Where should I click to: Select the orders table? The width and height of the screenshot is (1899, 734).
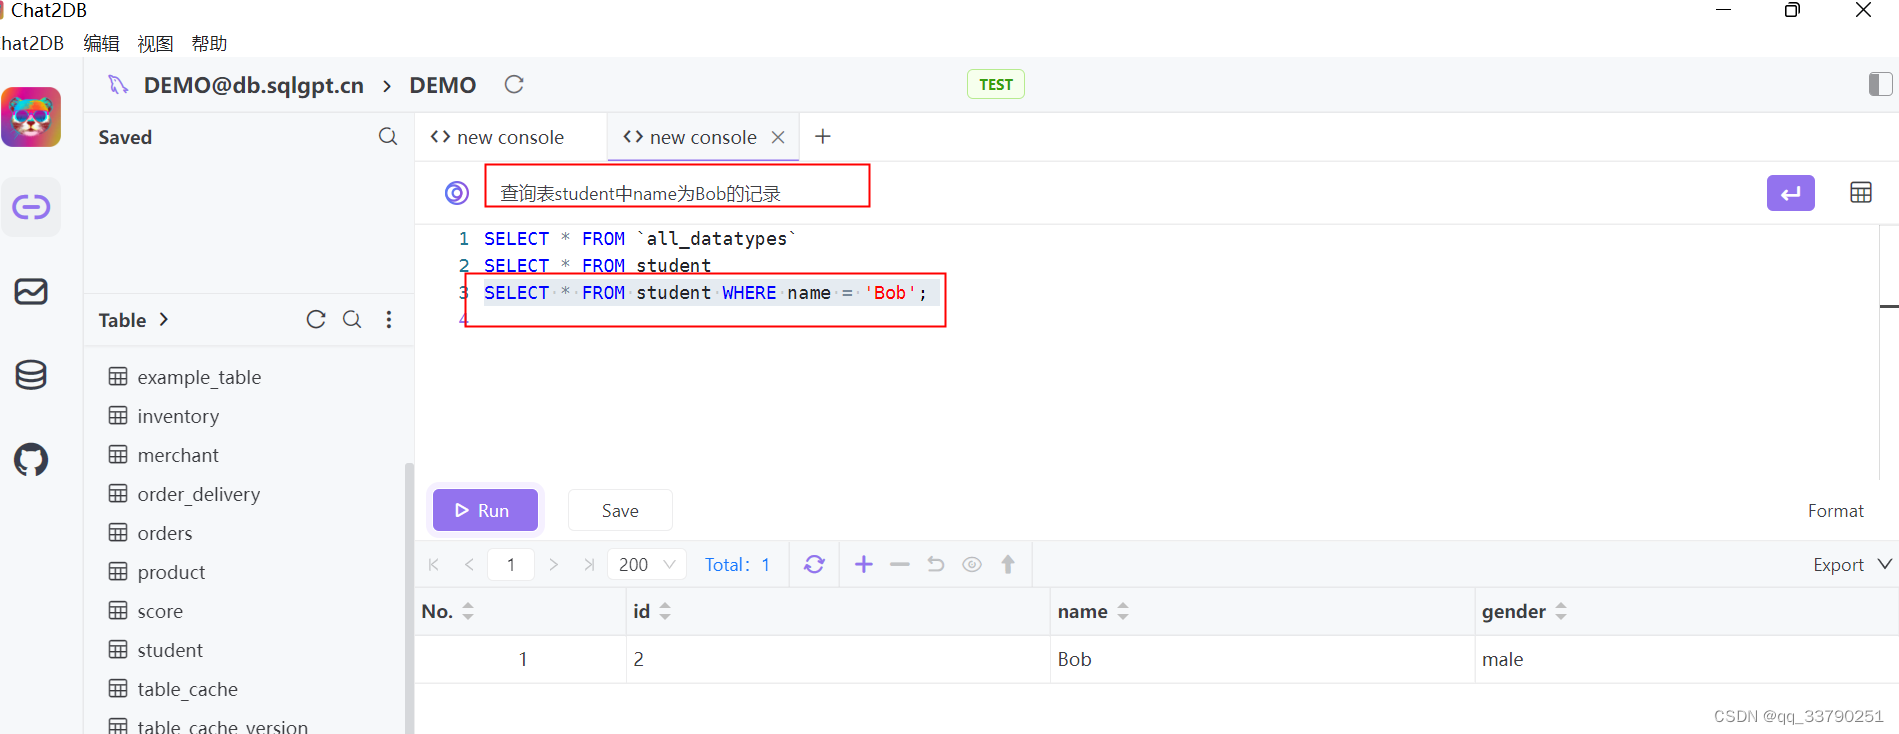click(165, 533)
